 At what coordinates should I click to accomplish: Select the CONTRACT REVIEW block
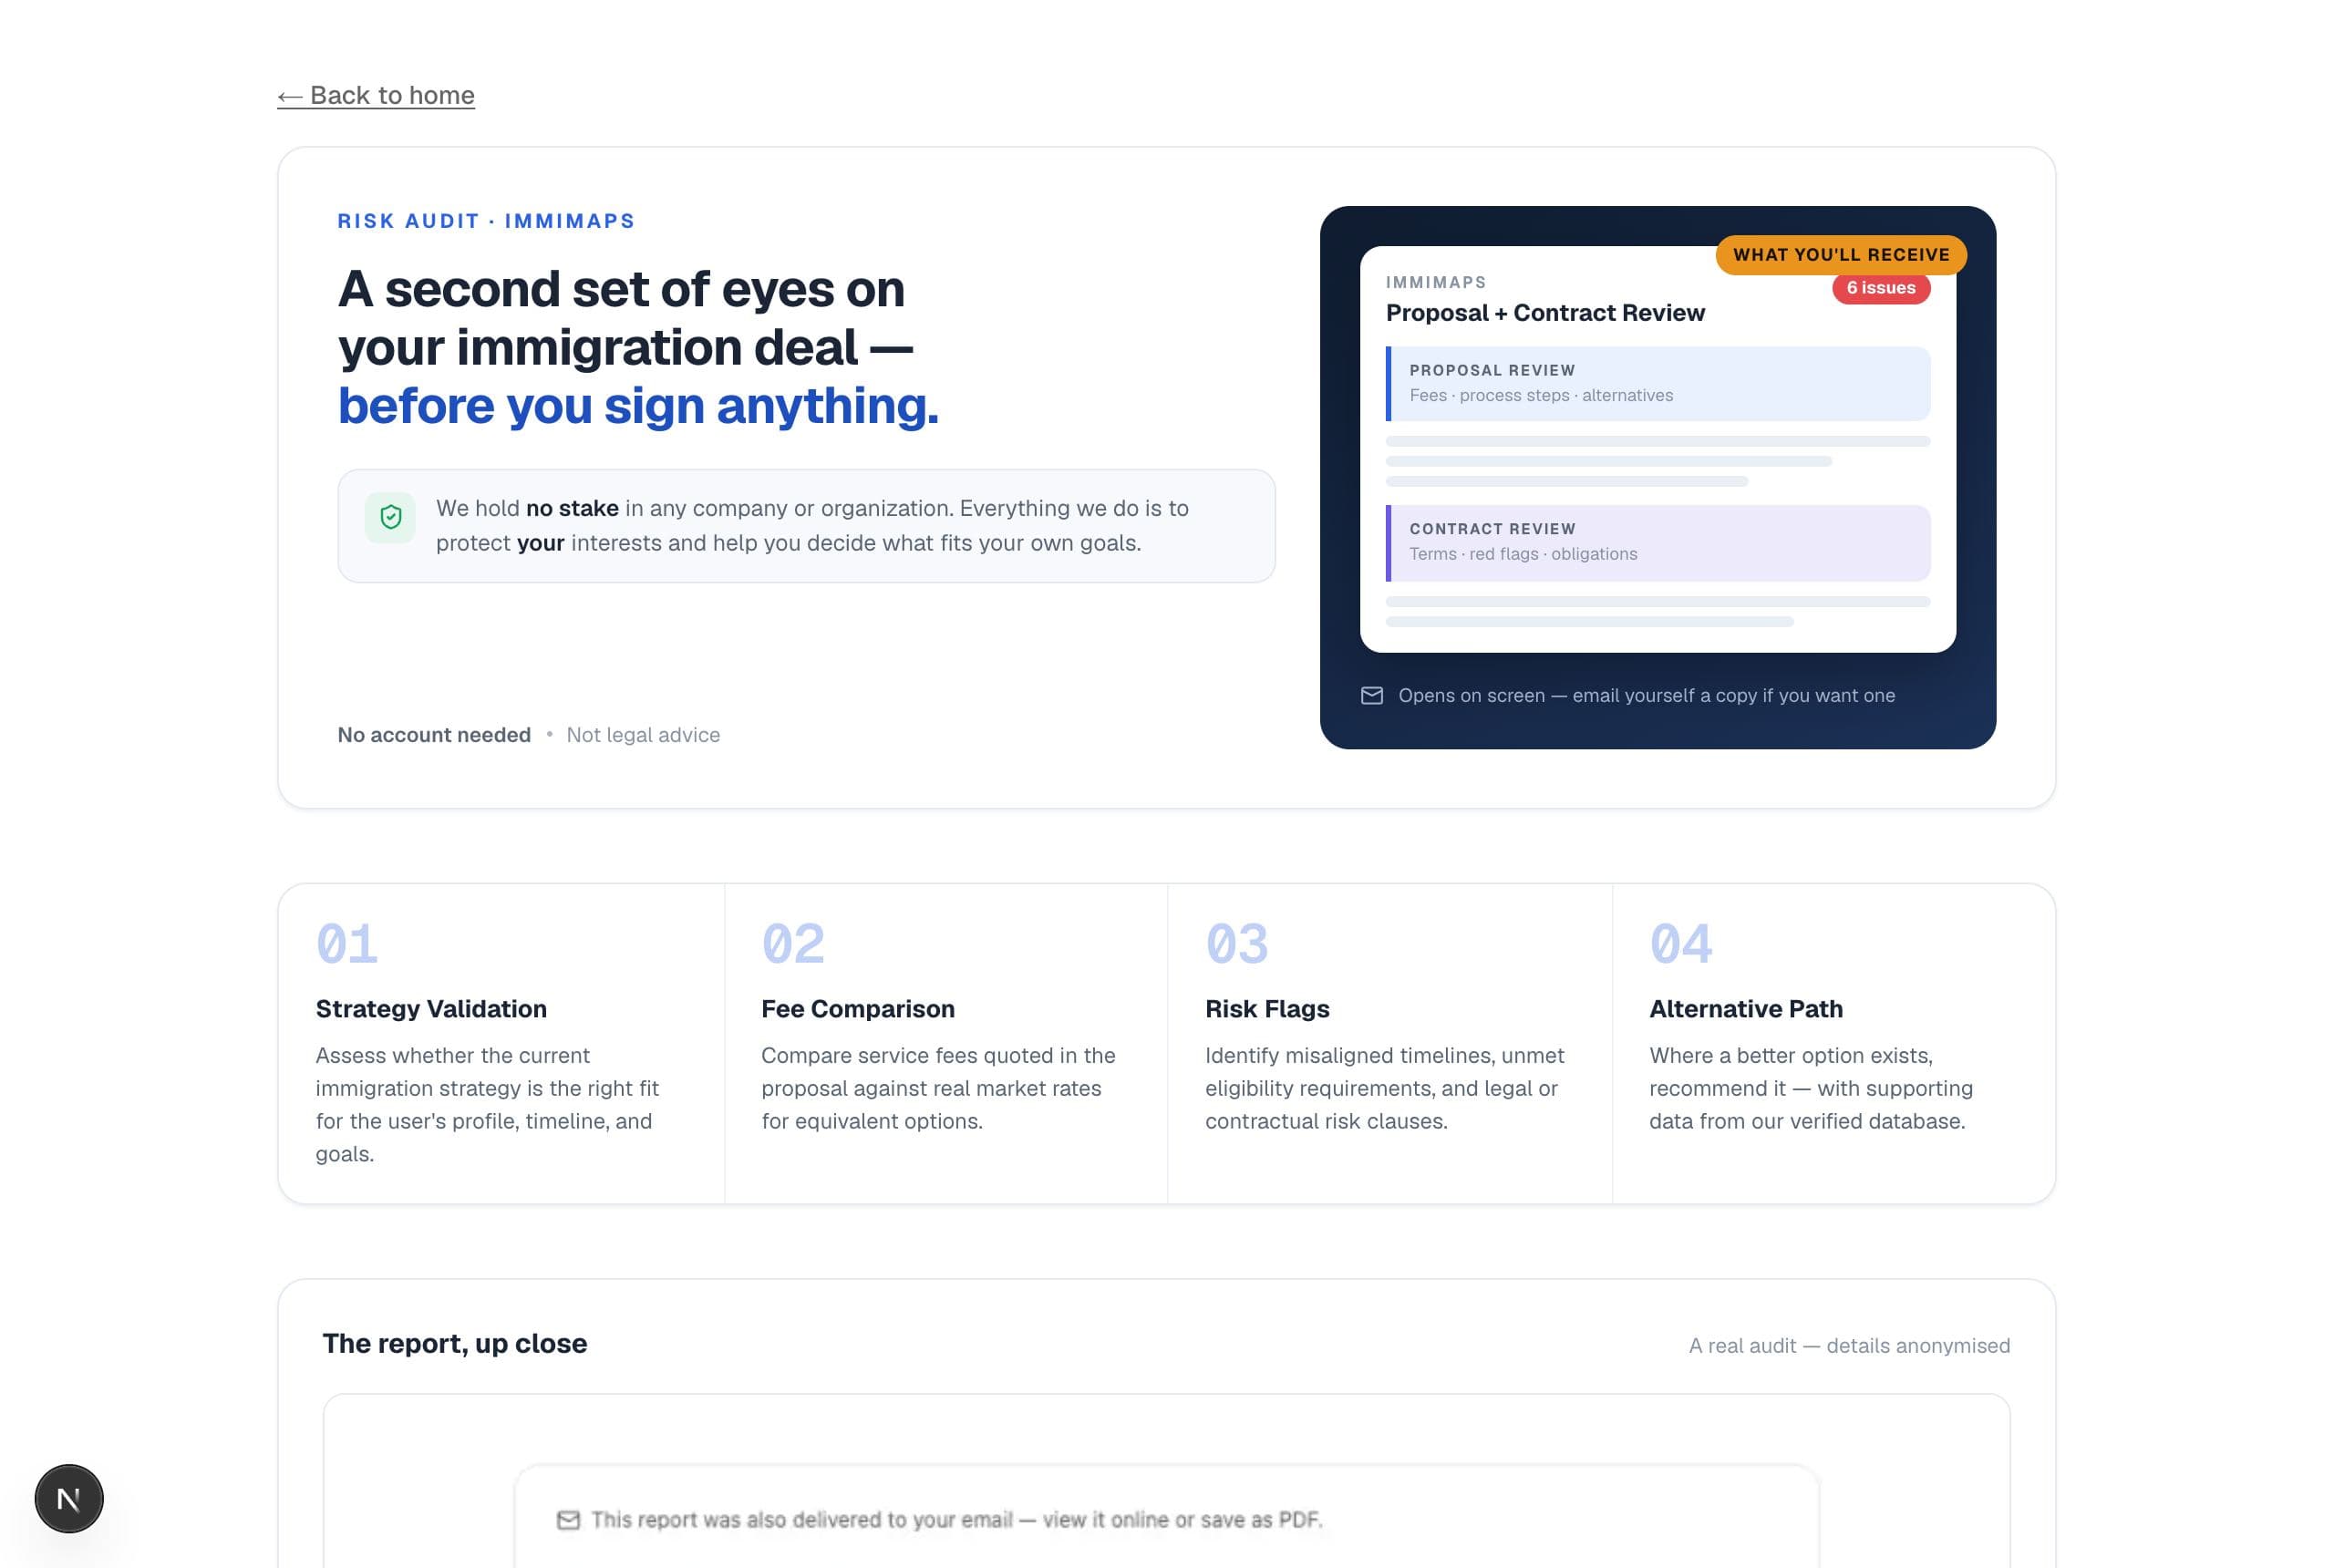click(1658, 543)
